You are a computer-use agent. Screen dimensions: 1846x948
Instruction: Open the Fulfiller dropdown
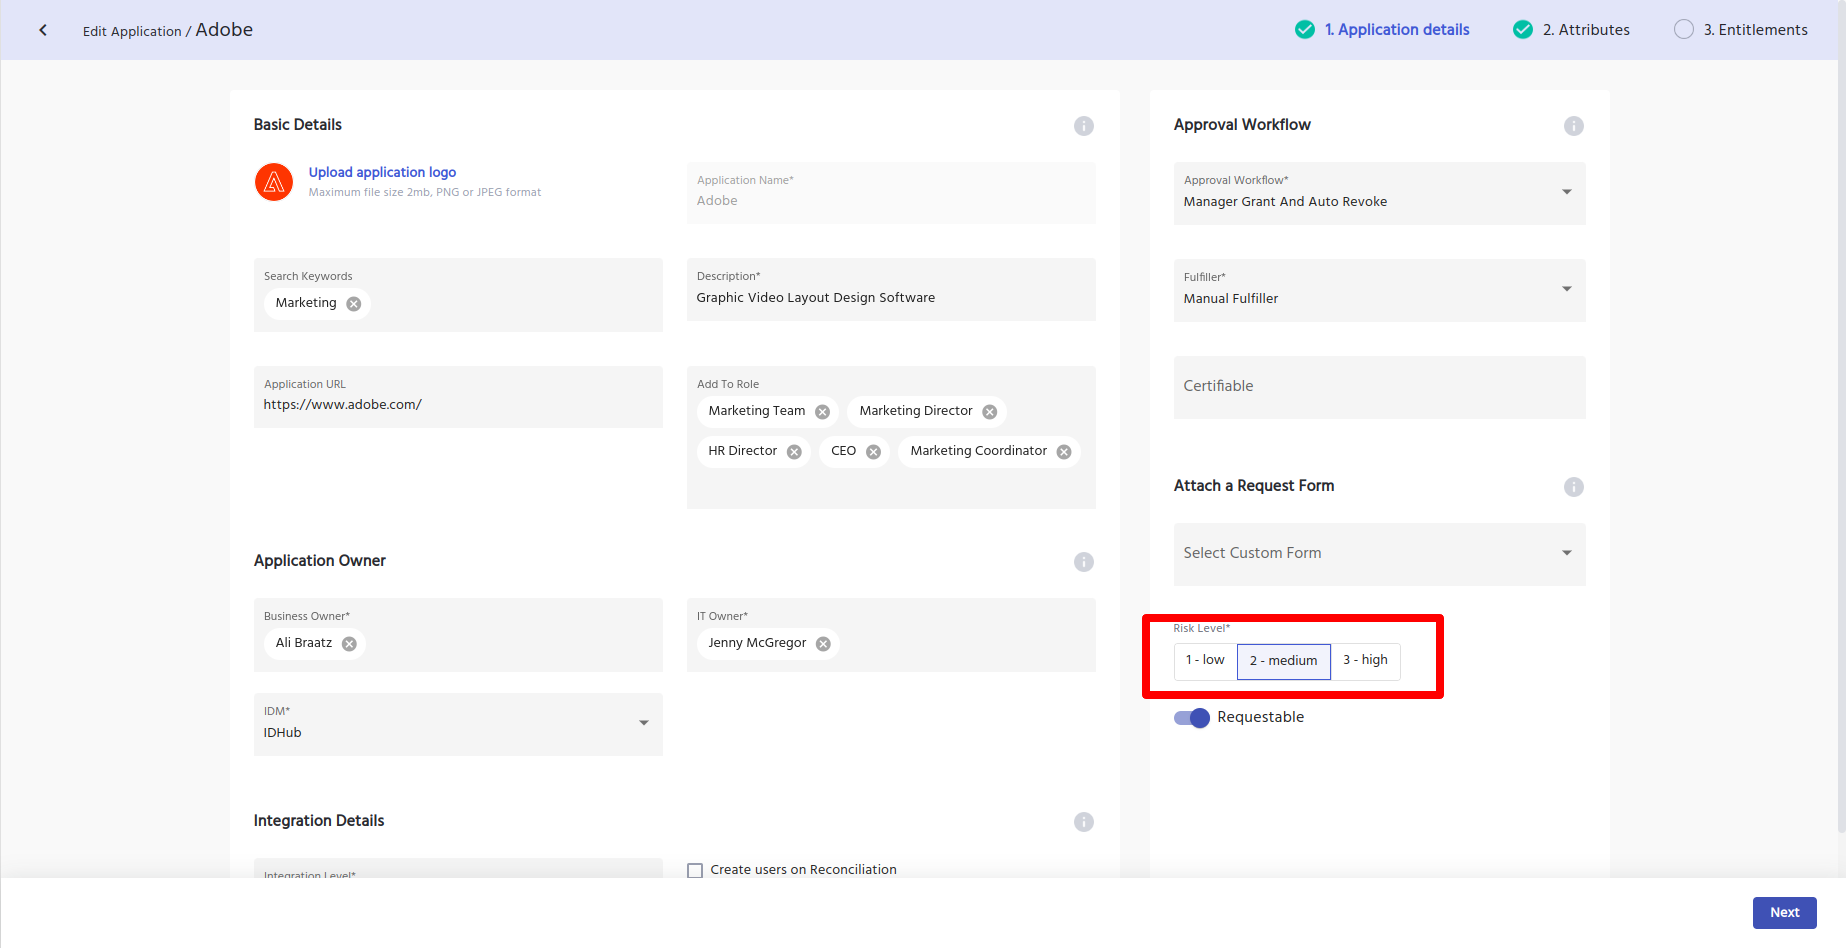(1566, 289)
